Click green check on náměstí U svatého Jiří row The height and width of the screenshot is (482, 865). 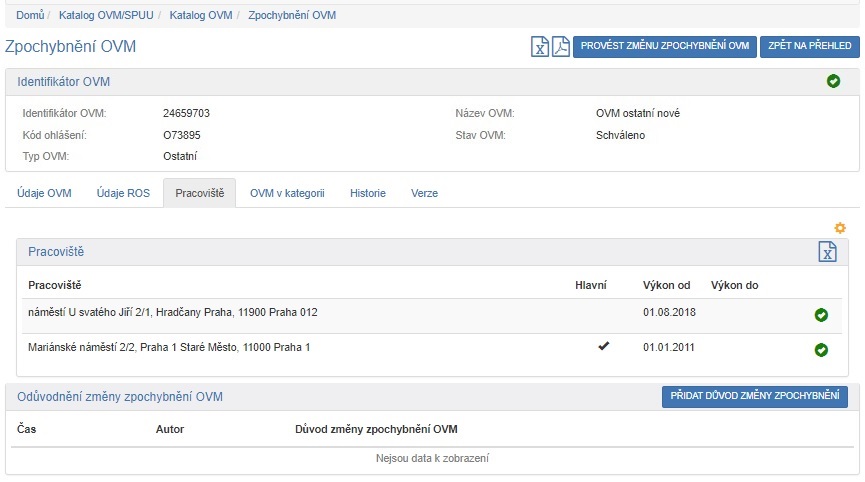[x=821, y=315]
